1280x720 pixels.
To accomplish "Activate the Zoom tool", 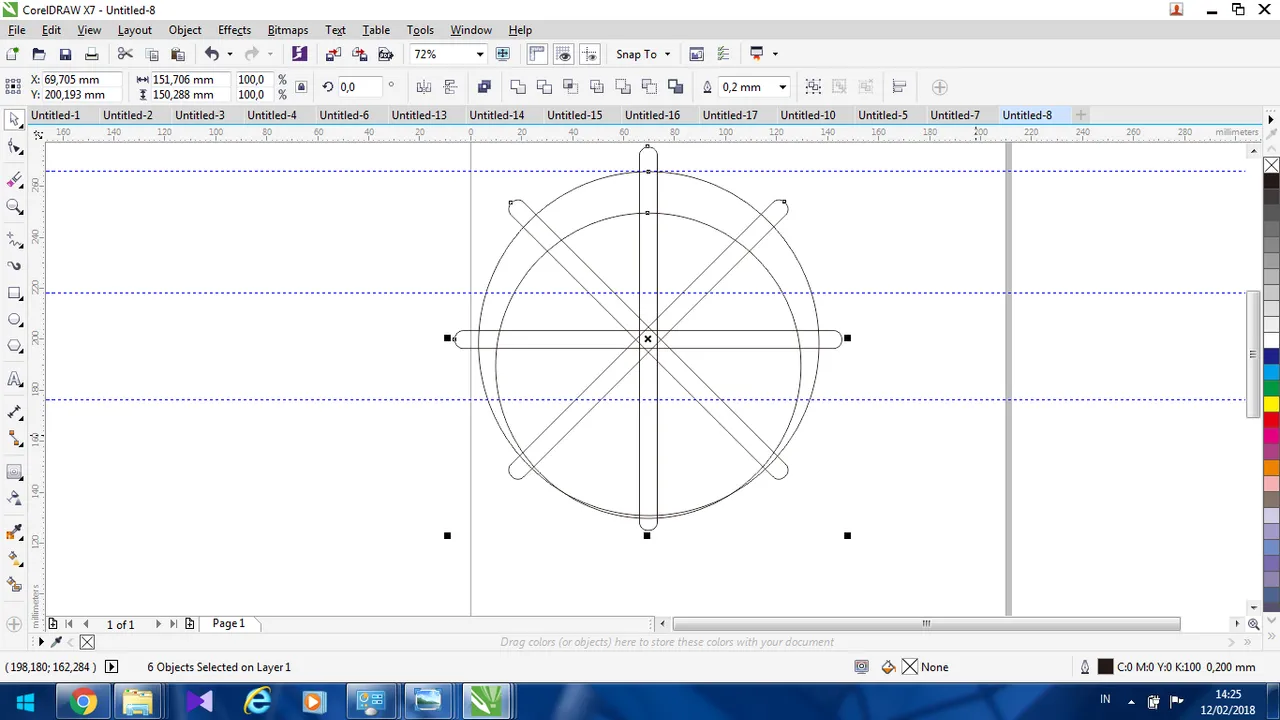I will pyautogui.click(x=15, y=207).
